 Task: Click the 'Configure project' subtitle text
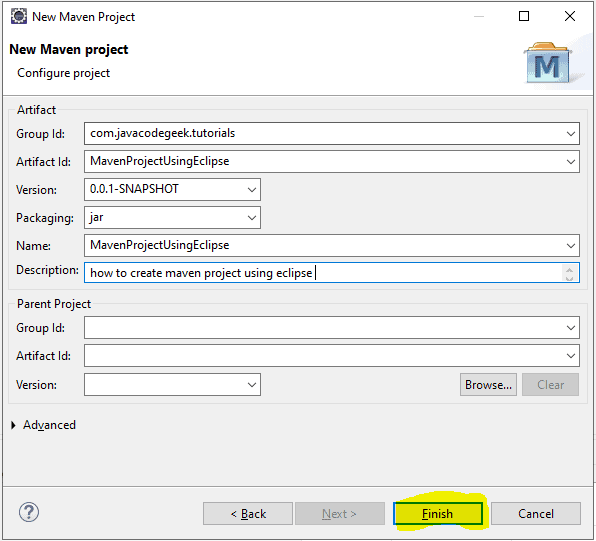[63, 73]
